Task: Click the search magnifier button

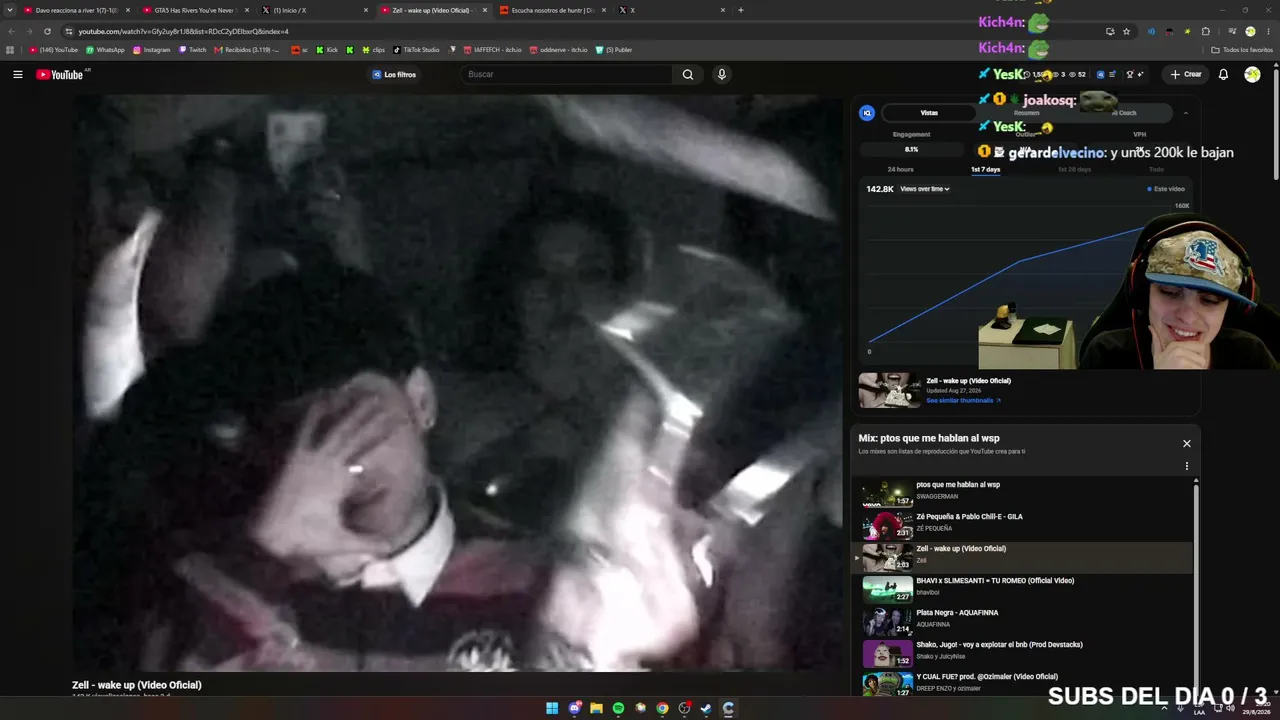Action: pos(688,74)
